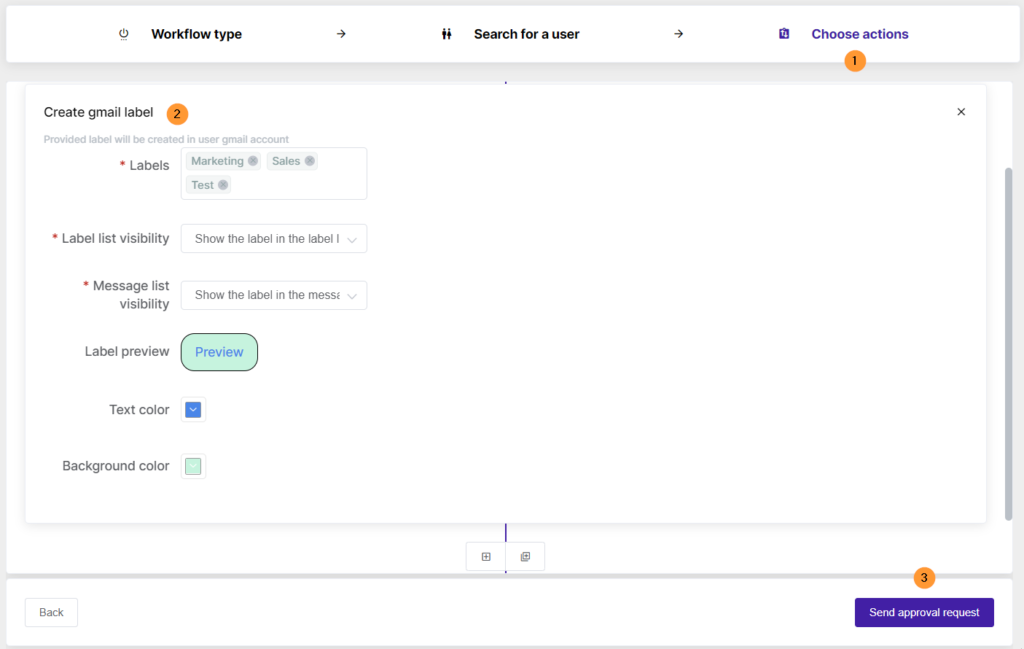The image size is (1024, 649).
Task: Click the power icon beside Workflow type
Action: tap(122, 33)
